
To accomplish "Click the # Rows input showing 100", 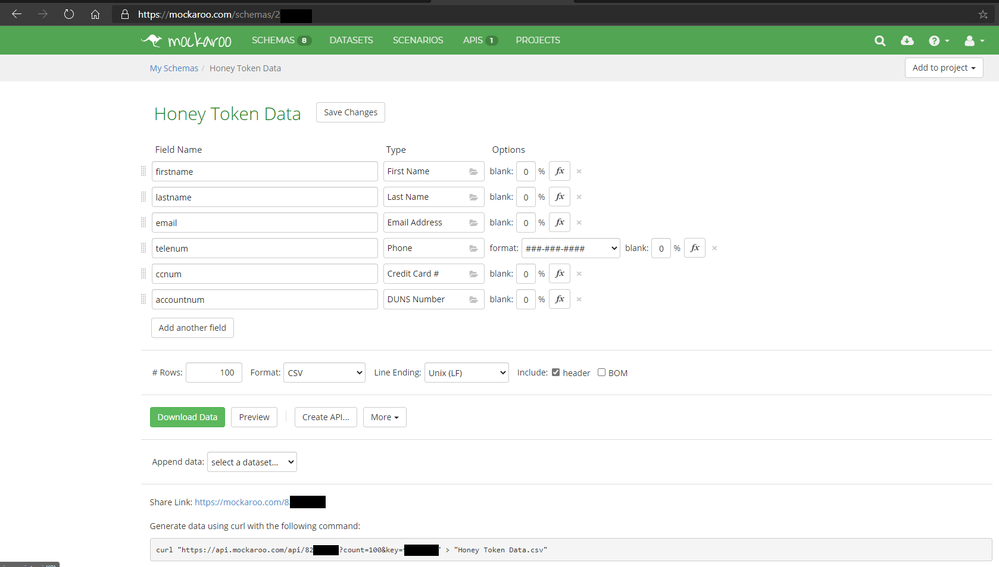I will coord(214,373).
